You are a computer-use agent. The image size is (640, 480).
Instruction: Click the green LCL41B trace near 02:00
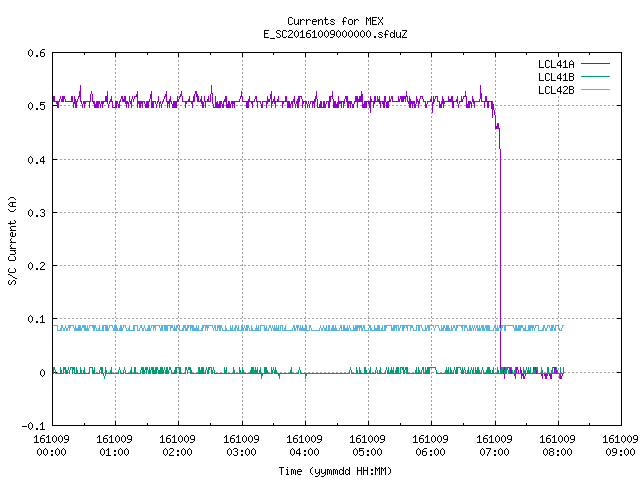[178, 370]
